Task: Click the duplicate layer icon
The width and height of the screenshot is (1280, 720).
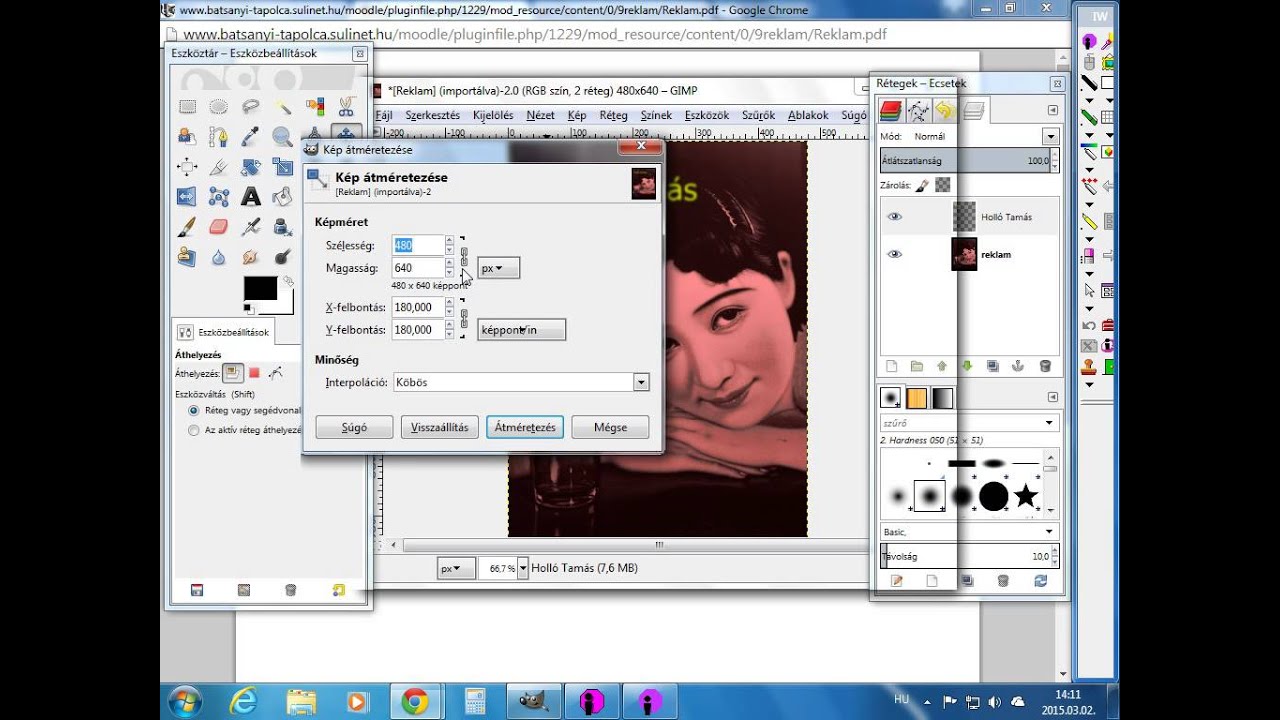Action: 993,366
